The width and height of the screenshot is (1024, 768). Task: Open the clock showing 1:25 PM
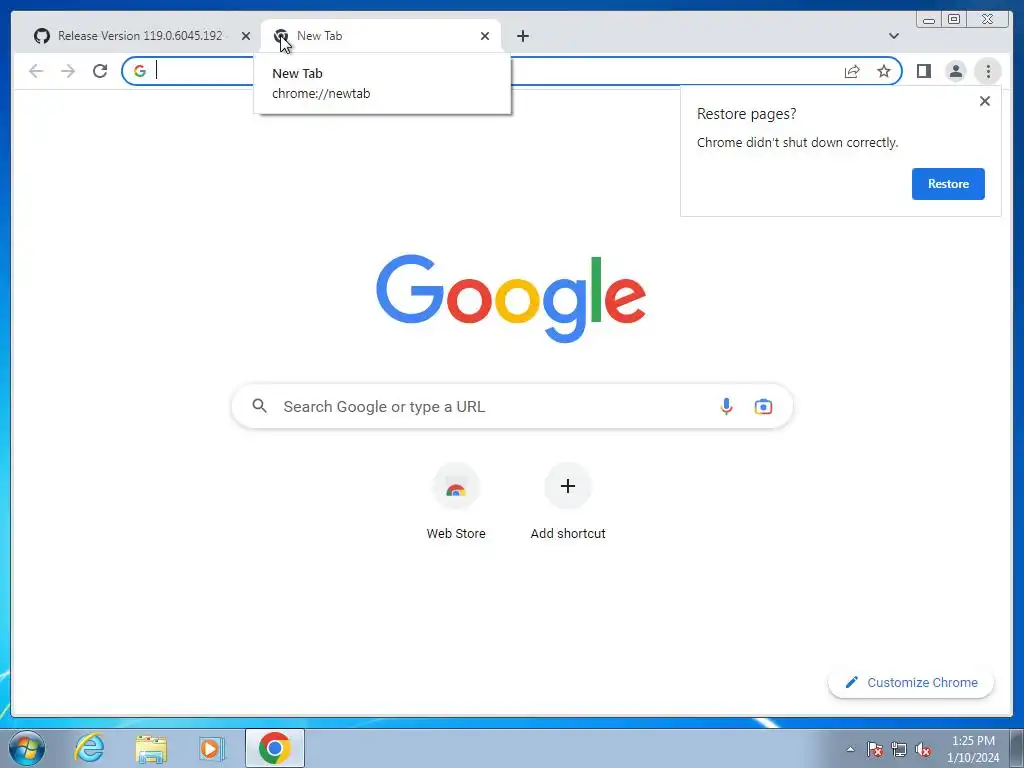973,749
